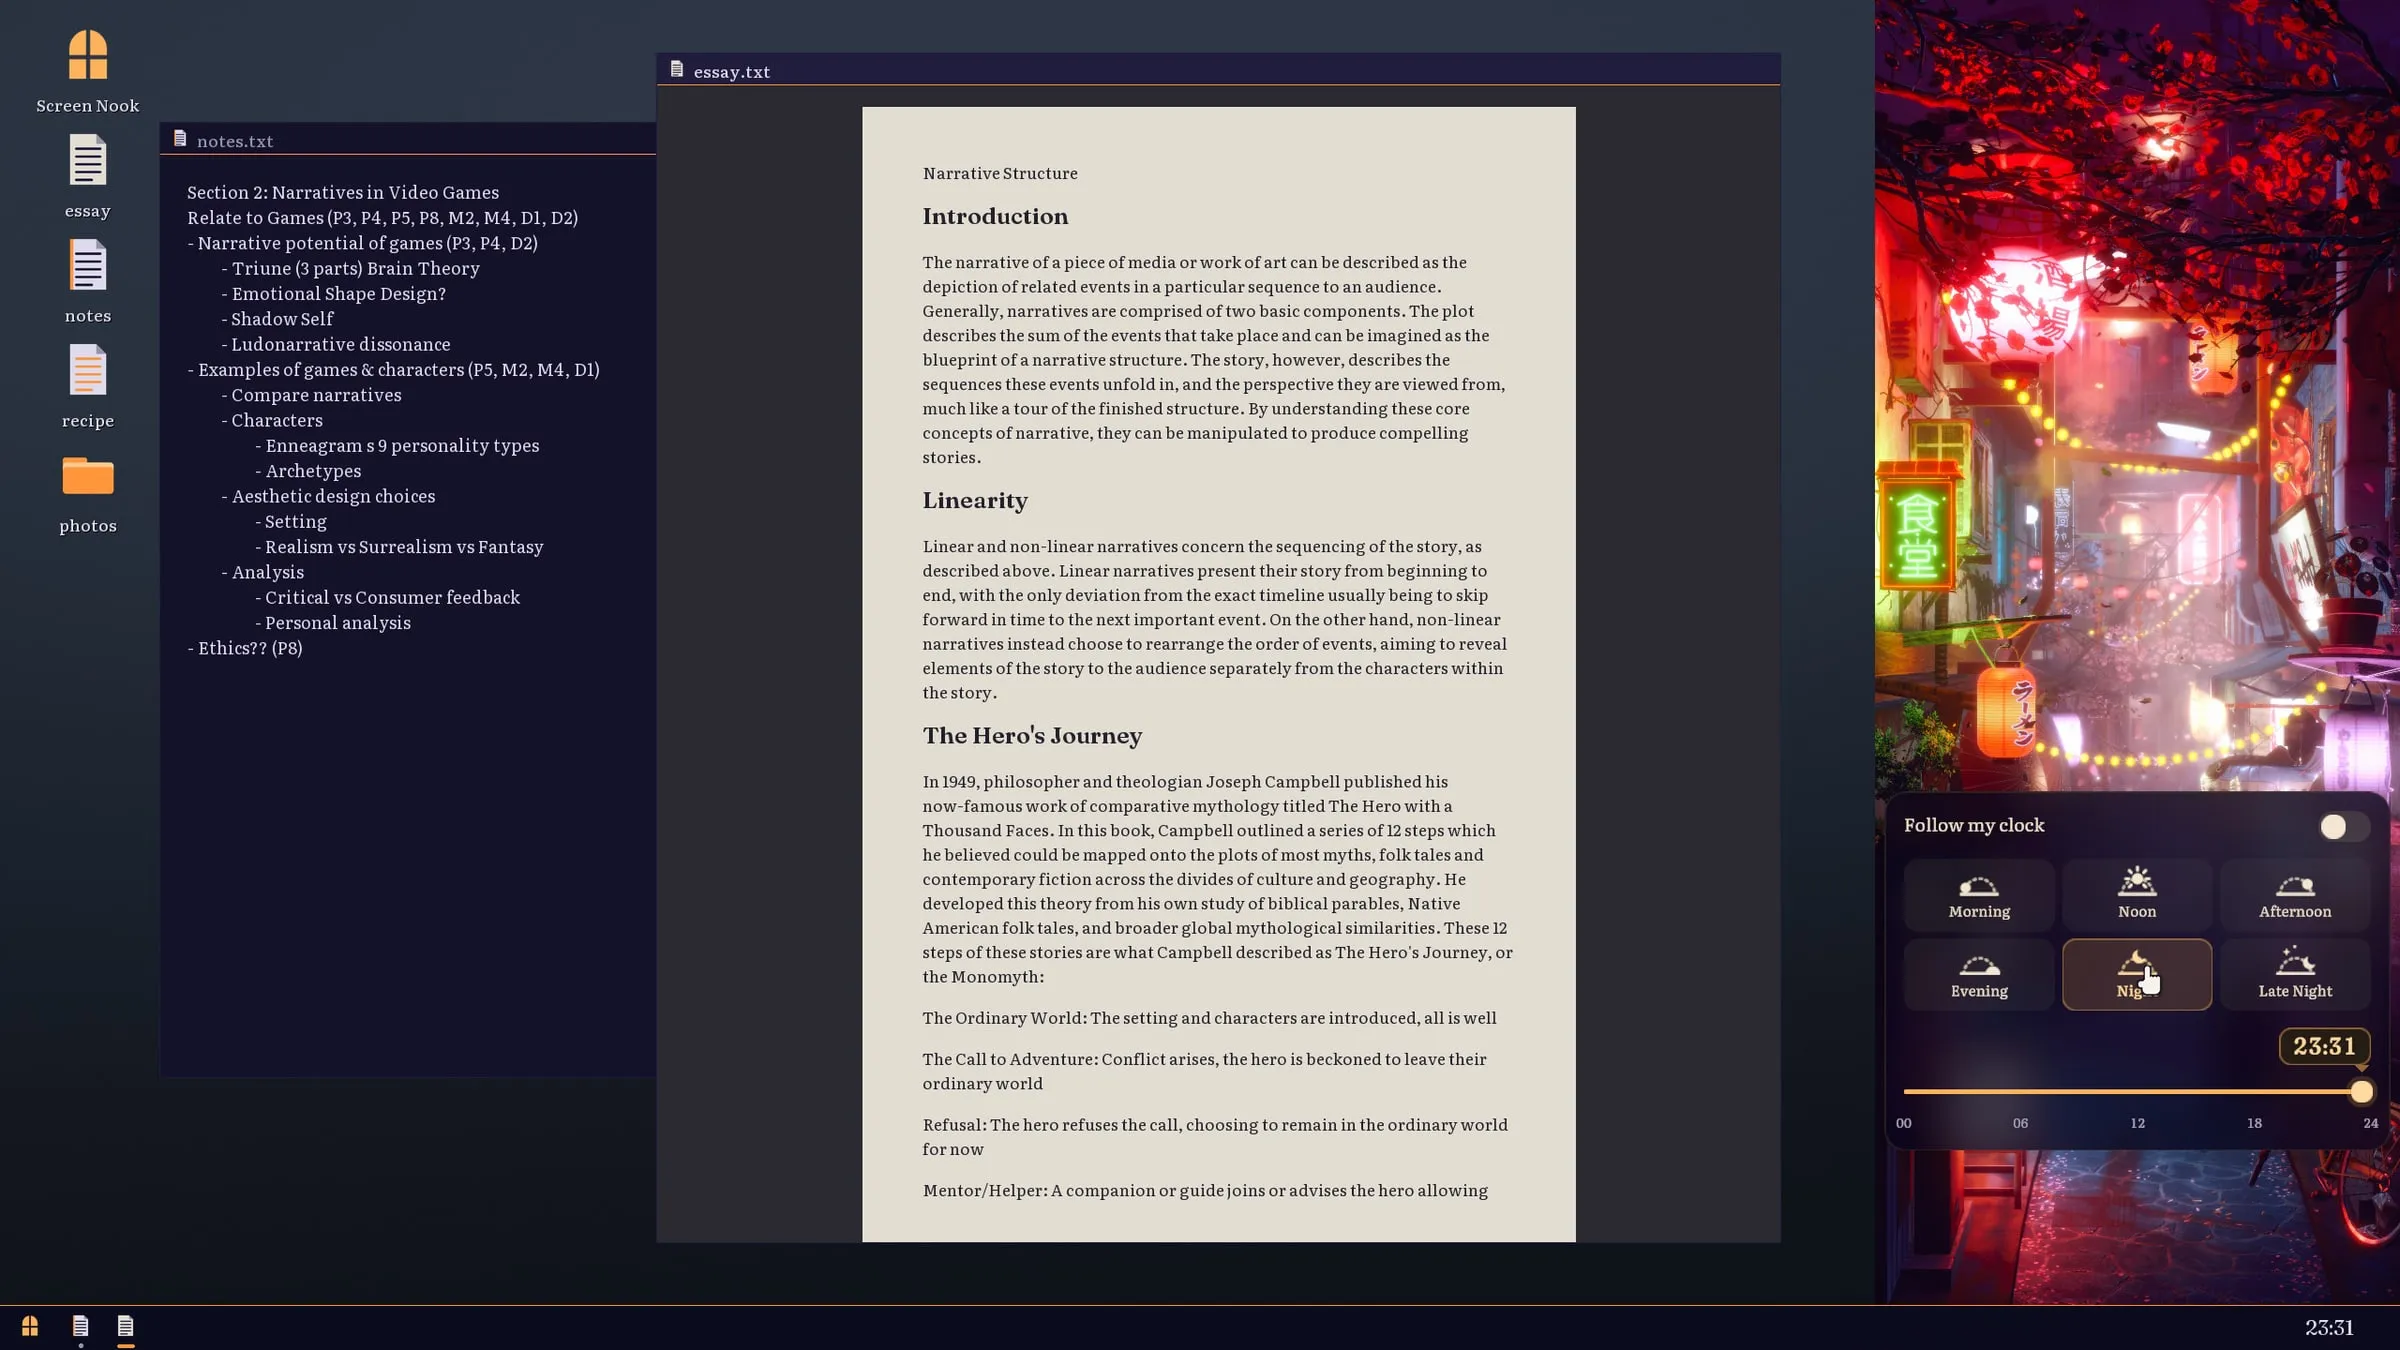Click the Narrative Structure title line
This screenshot has height=1350, width=2400.
click(x=1000, y=174)
